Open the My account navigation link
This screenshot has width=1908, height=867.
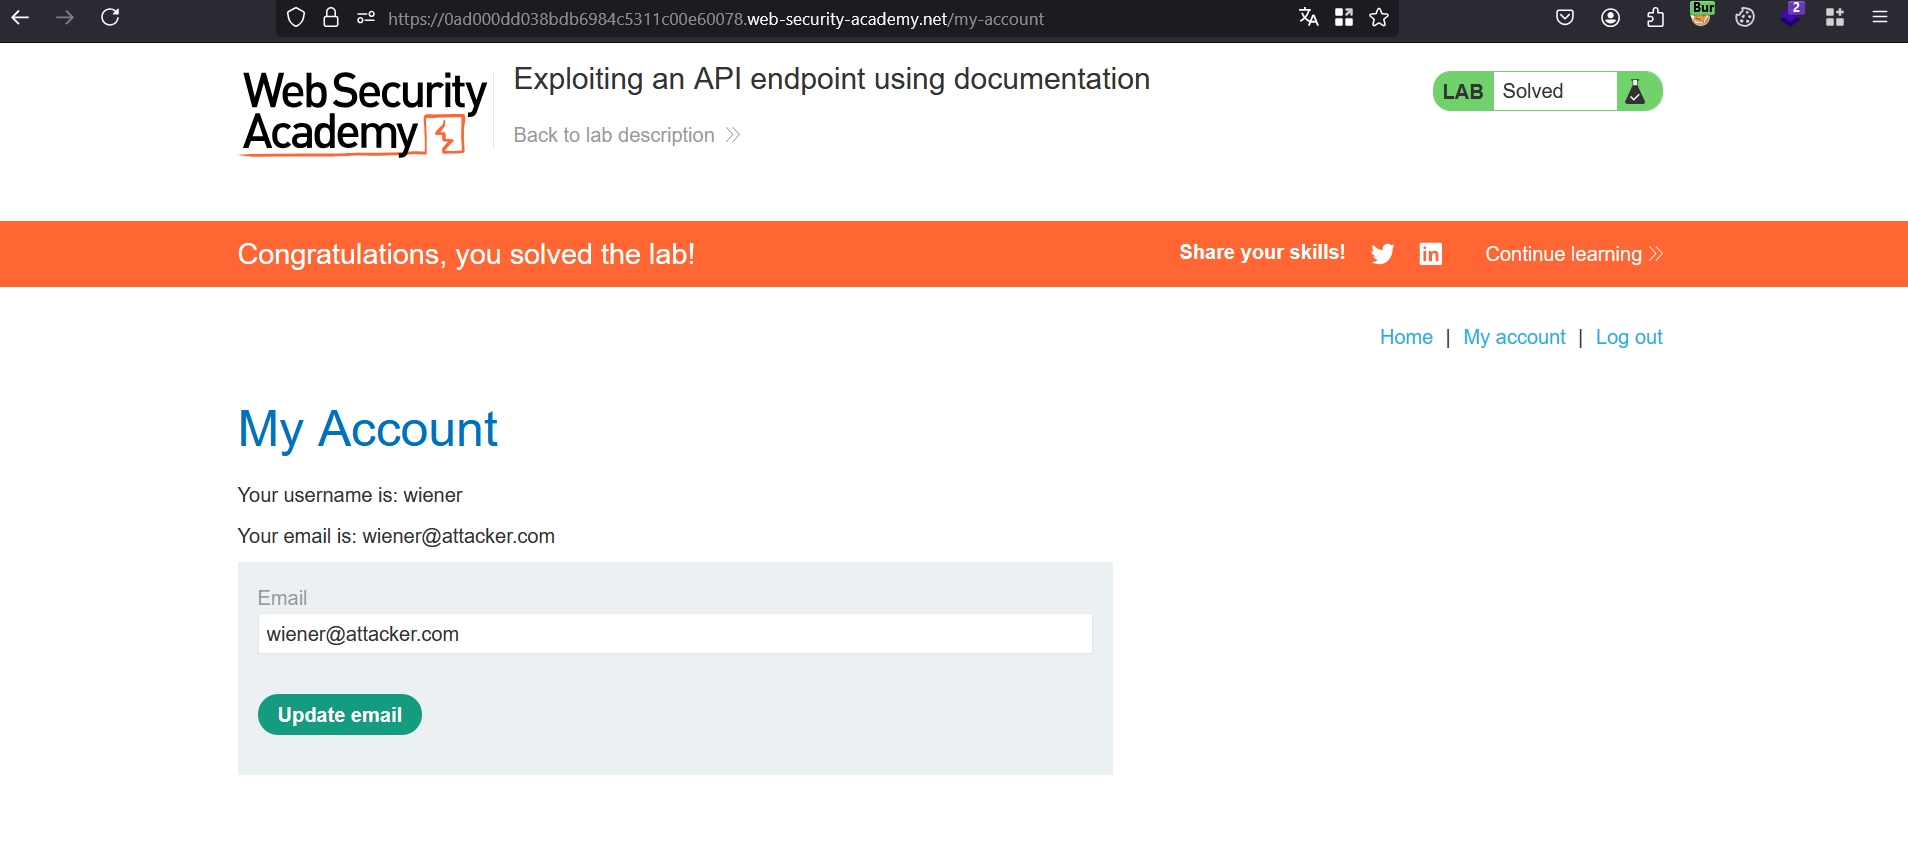tap(1514, 337)
